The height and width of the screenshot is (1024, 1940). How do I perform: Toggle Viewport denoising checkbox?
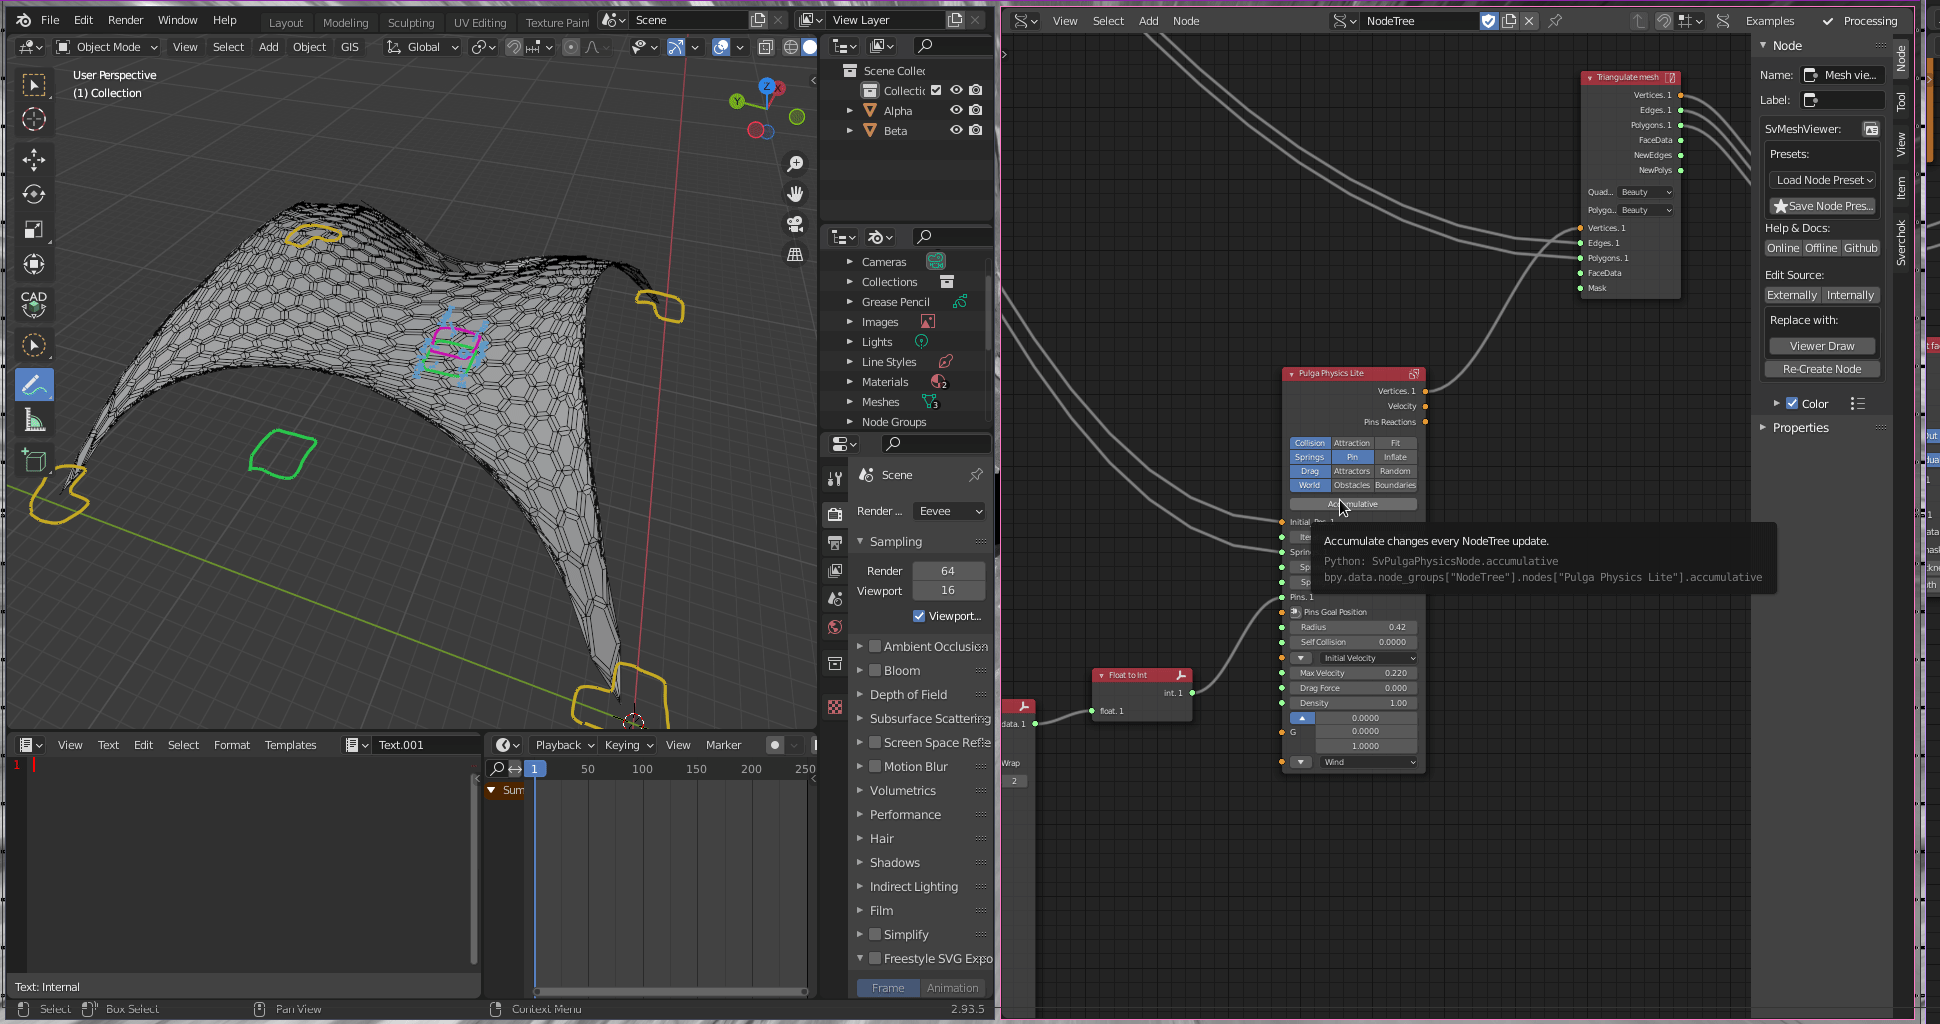coord(919,616)
